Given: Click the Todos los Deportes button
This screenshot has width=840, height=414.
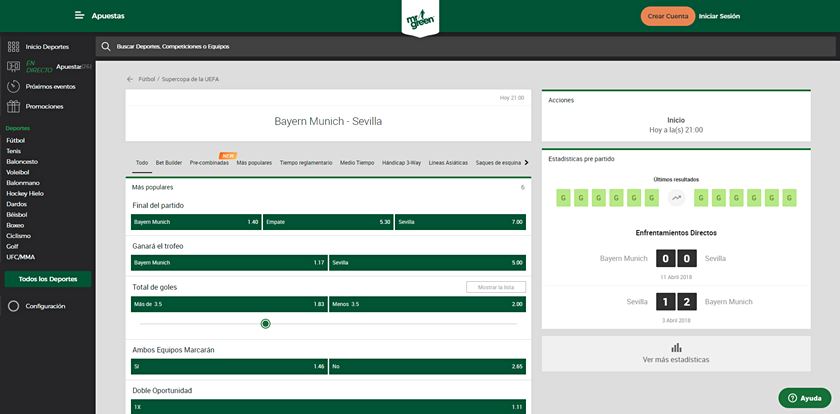Looking at the screenshot, I should [x=48, y=279].
